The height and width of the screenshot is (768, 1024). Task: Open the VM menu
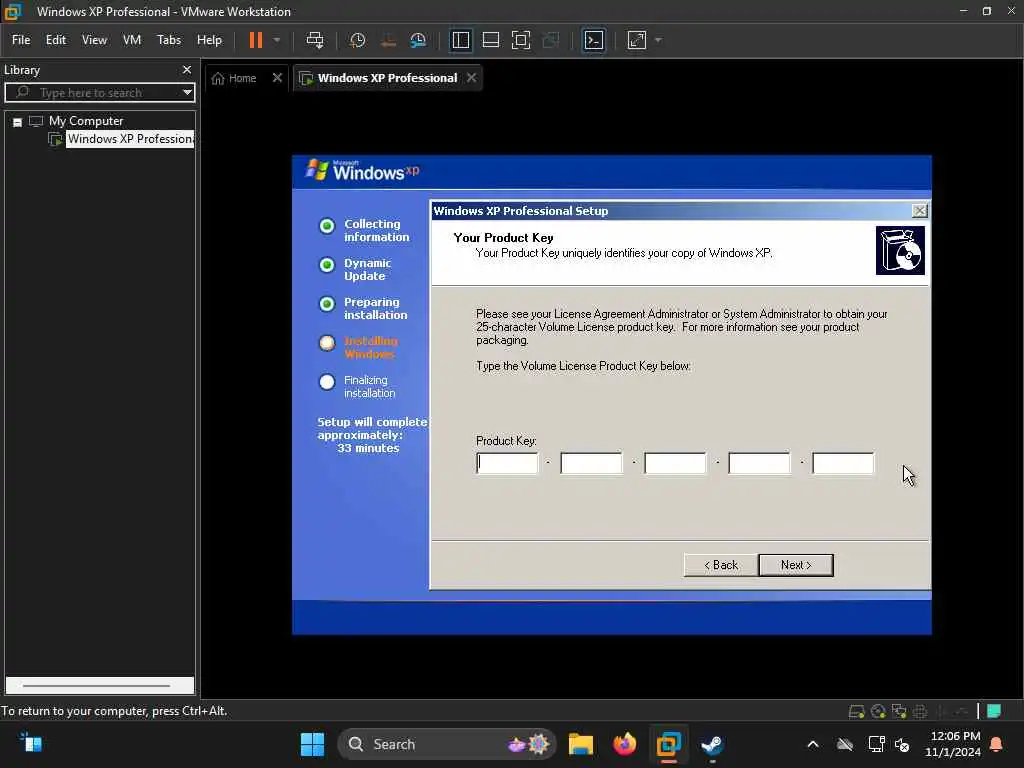[x=132, y=40]
